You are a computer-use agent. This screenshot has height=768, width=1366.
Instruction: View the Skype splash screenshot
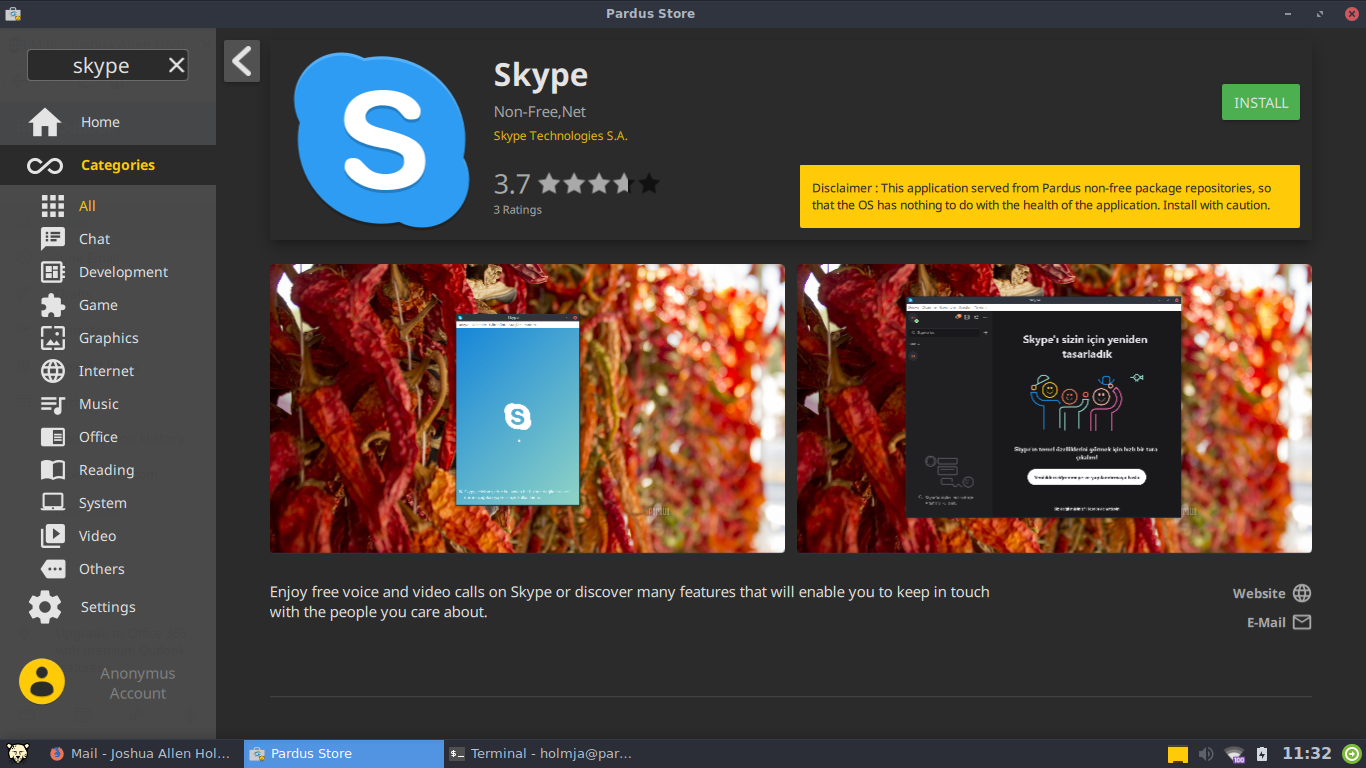click(527, 408)
